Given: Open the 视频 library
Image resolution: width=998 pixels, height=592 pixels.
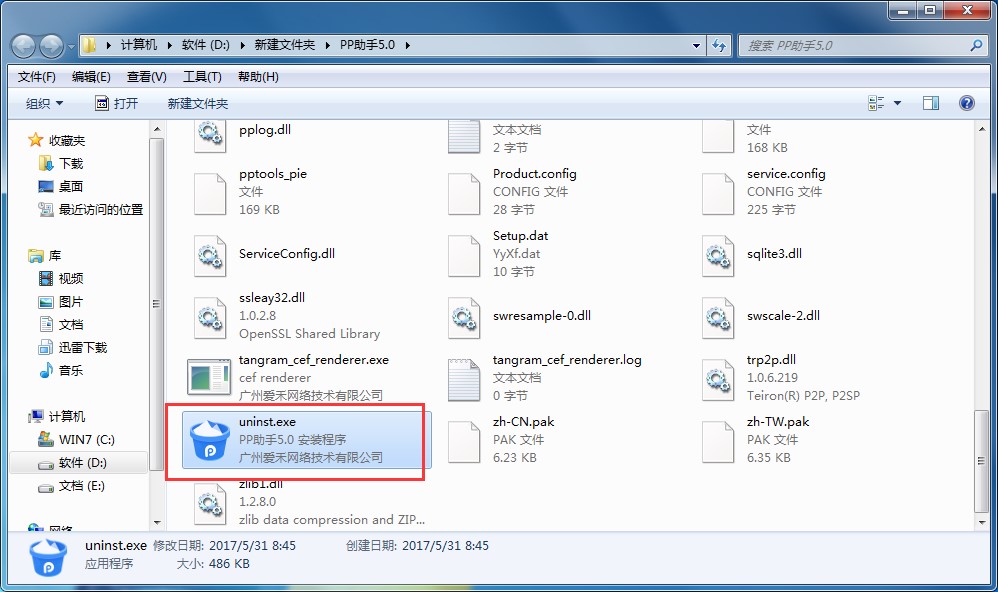Looking at the screenshot, I should click(x=61, y=278).
